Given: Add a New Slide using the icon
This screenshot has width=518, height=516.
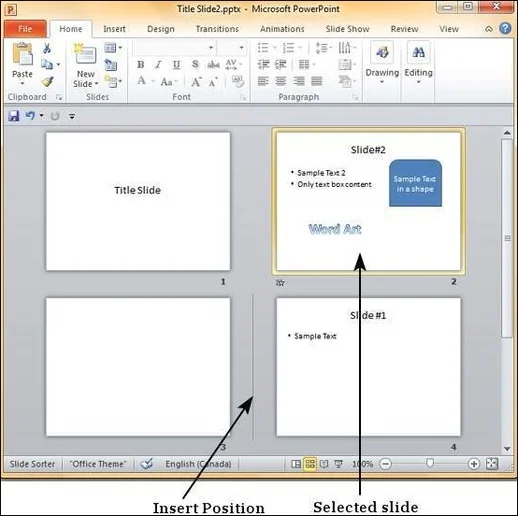Looking at the screenshot, I should pos(85,53).
